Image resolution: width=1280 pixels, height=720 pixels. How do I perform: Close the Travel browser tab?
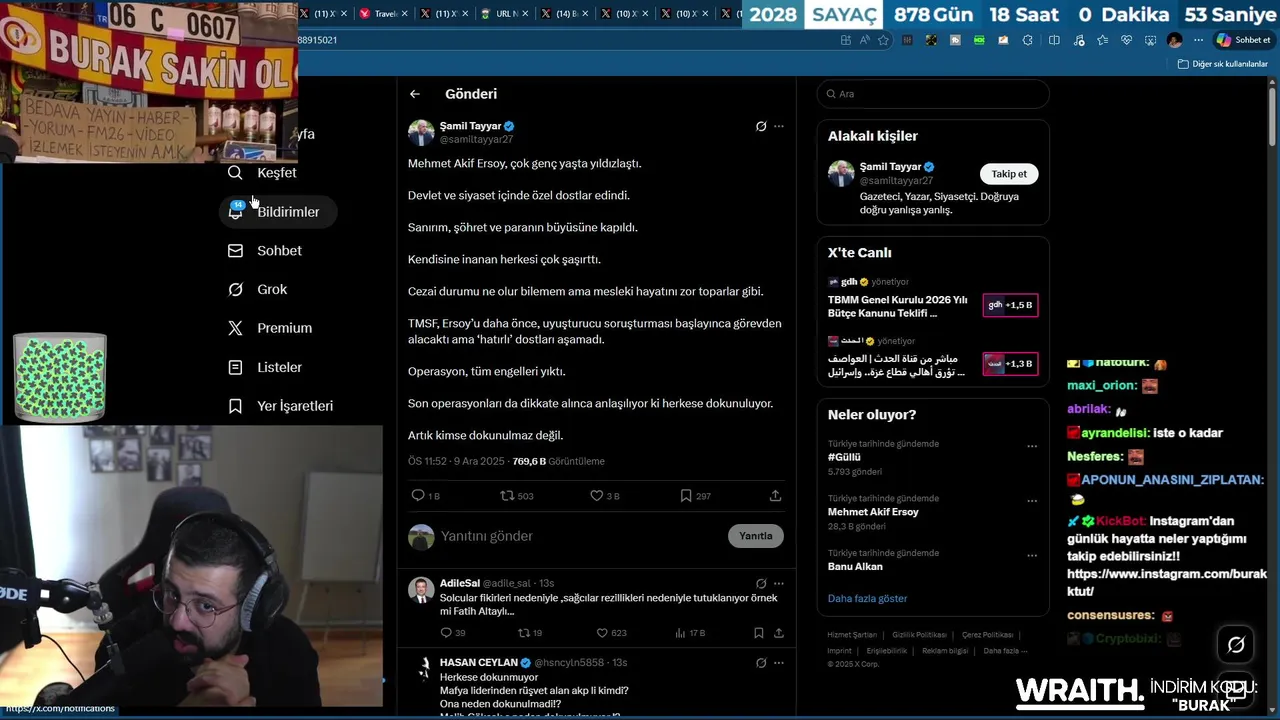[405, 14]
